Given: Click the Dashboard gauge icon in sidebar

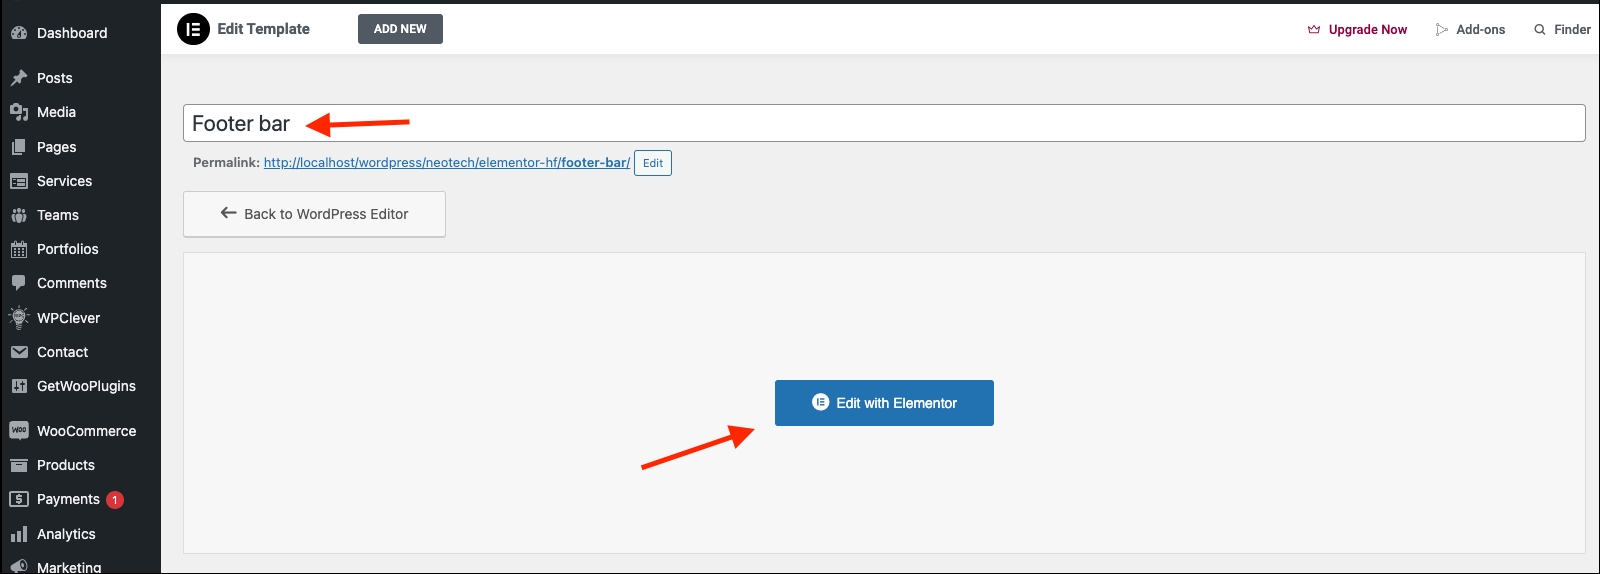Looking at the screenshot, I should pos(19,33).
